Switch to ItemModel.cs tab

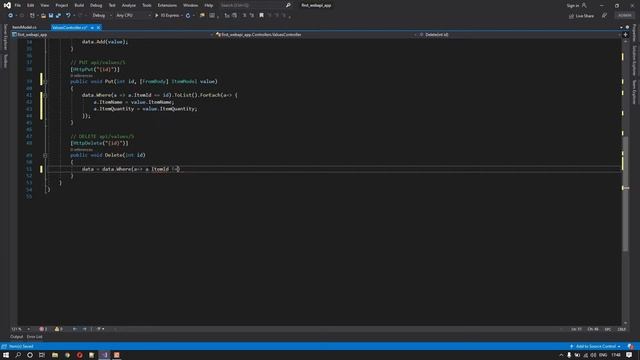24,27
